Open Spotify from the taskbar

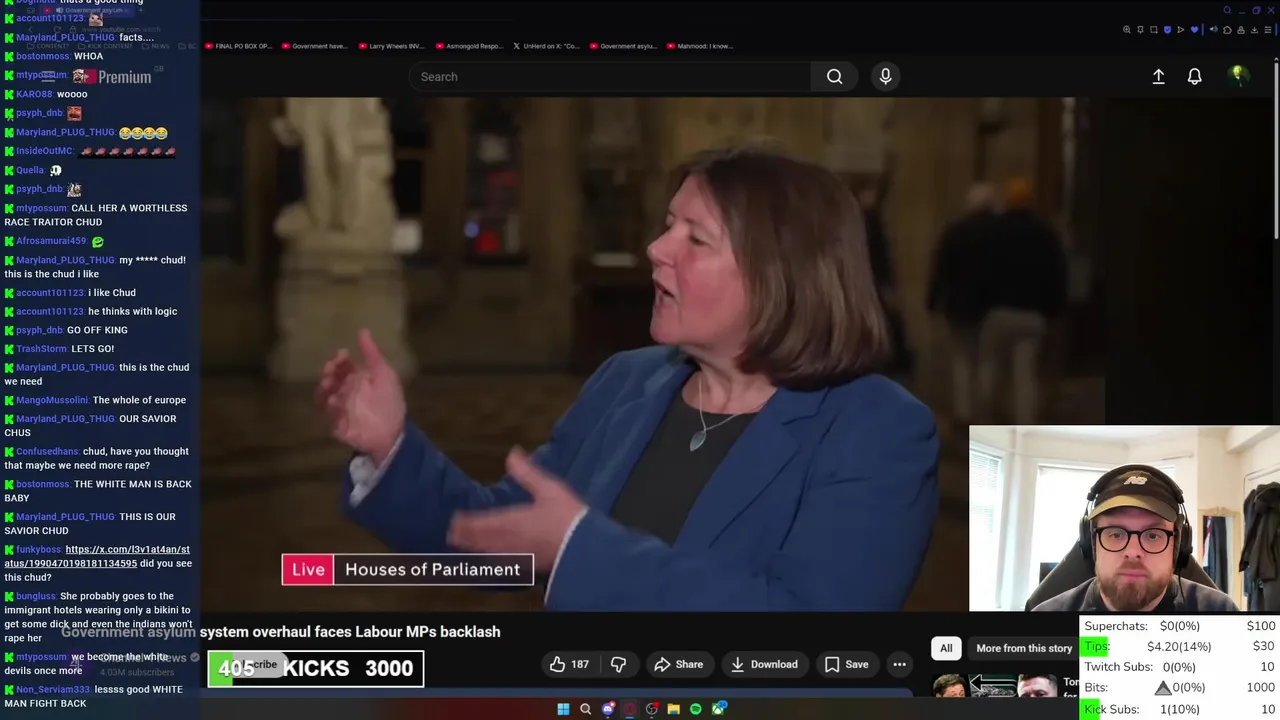point(696,709)
